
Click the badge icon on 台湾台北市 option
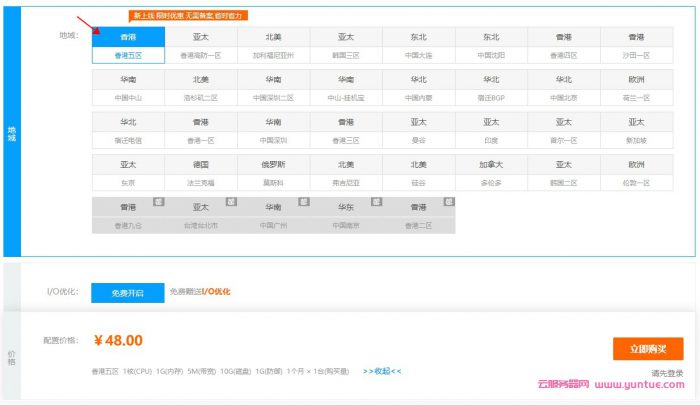(231, 202)
